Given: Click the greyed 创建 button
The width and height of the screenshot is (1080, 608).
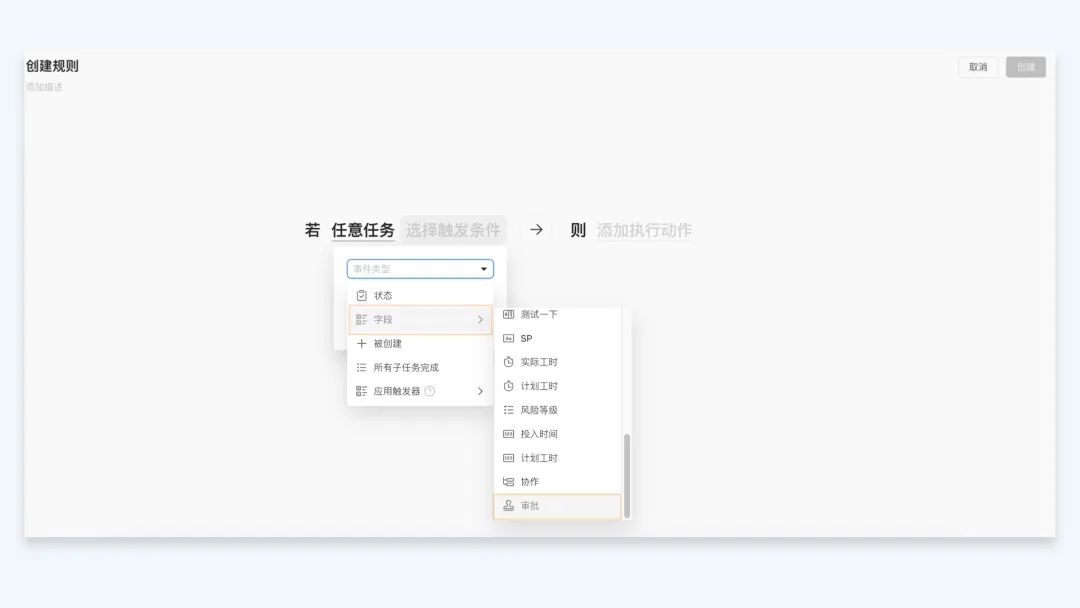Looking at the screenshot, I should click(1026, 67).
